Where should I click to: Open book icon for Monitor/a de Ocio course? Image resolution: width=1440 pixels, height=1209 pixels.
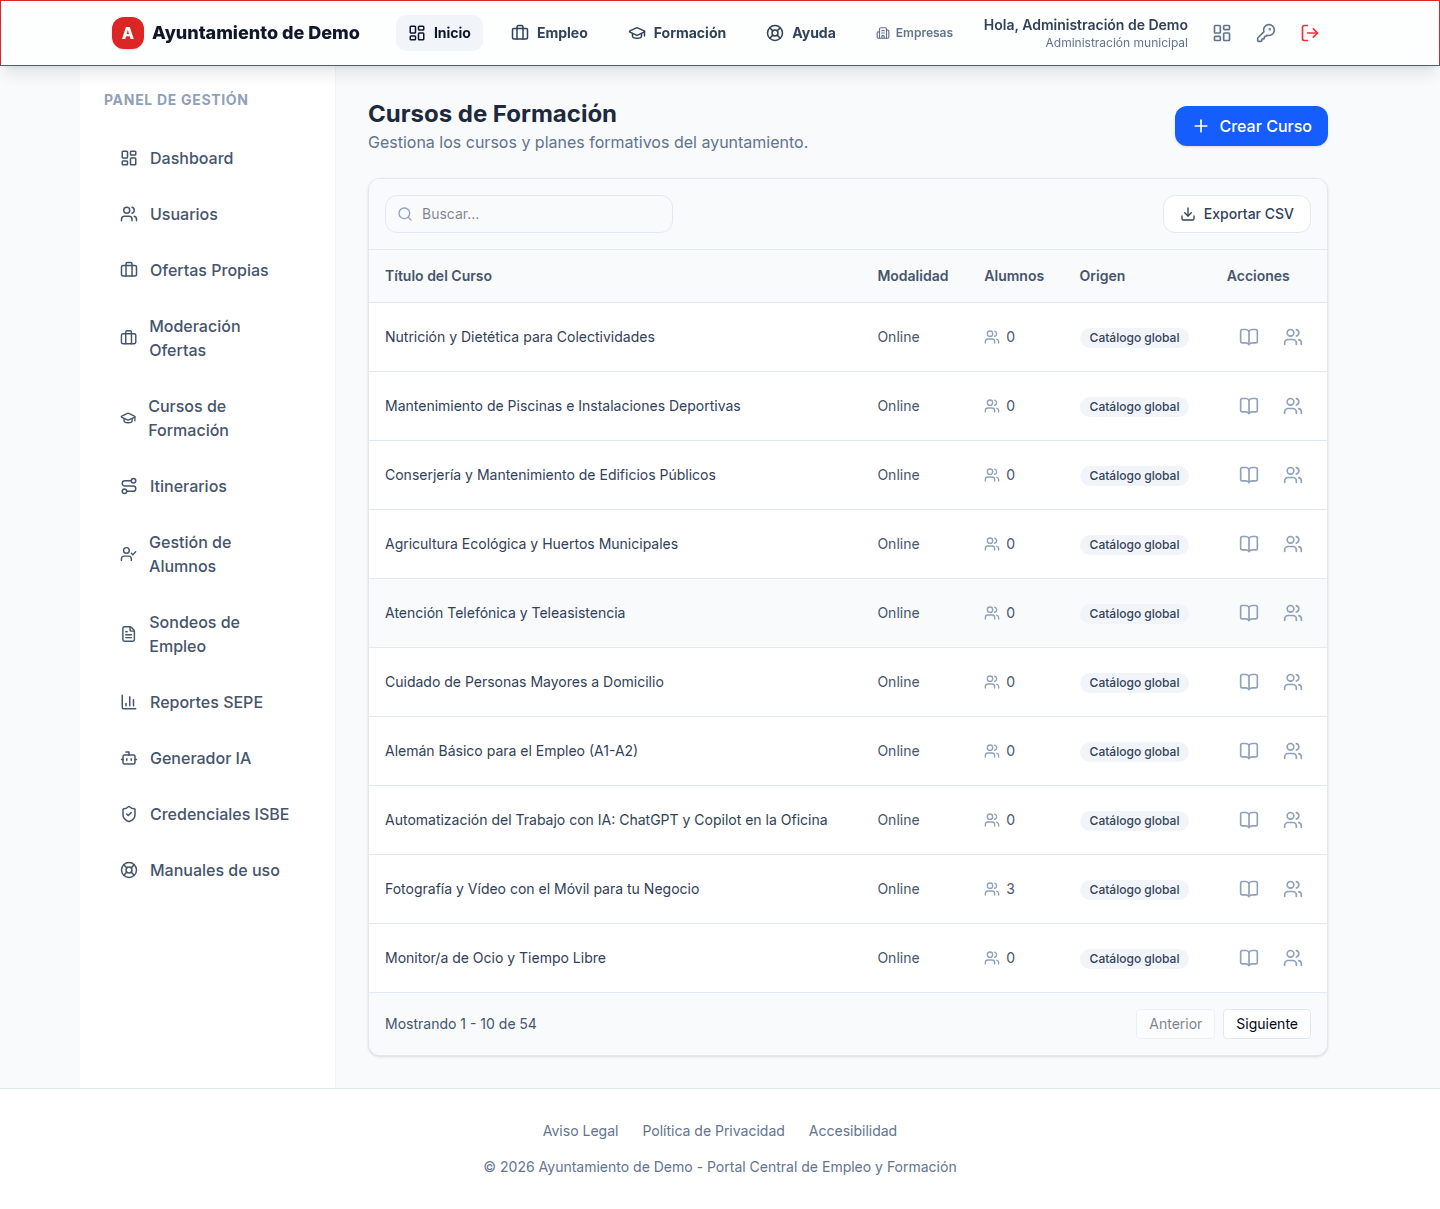tap(1249, 958)
